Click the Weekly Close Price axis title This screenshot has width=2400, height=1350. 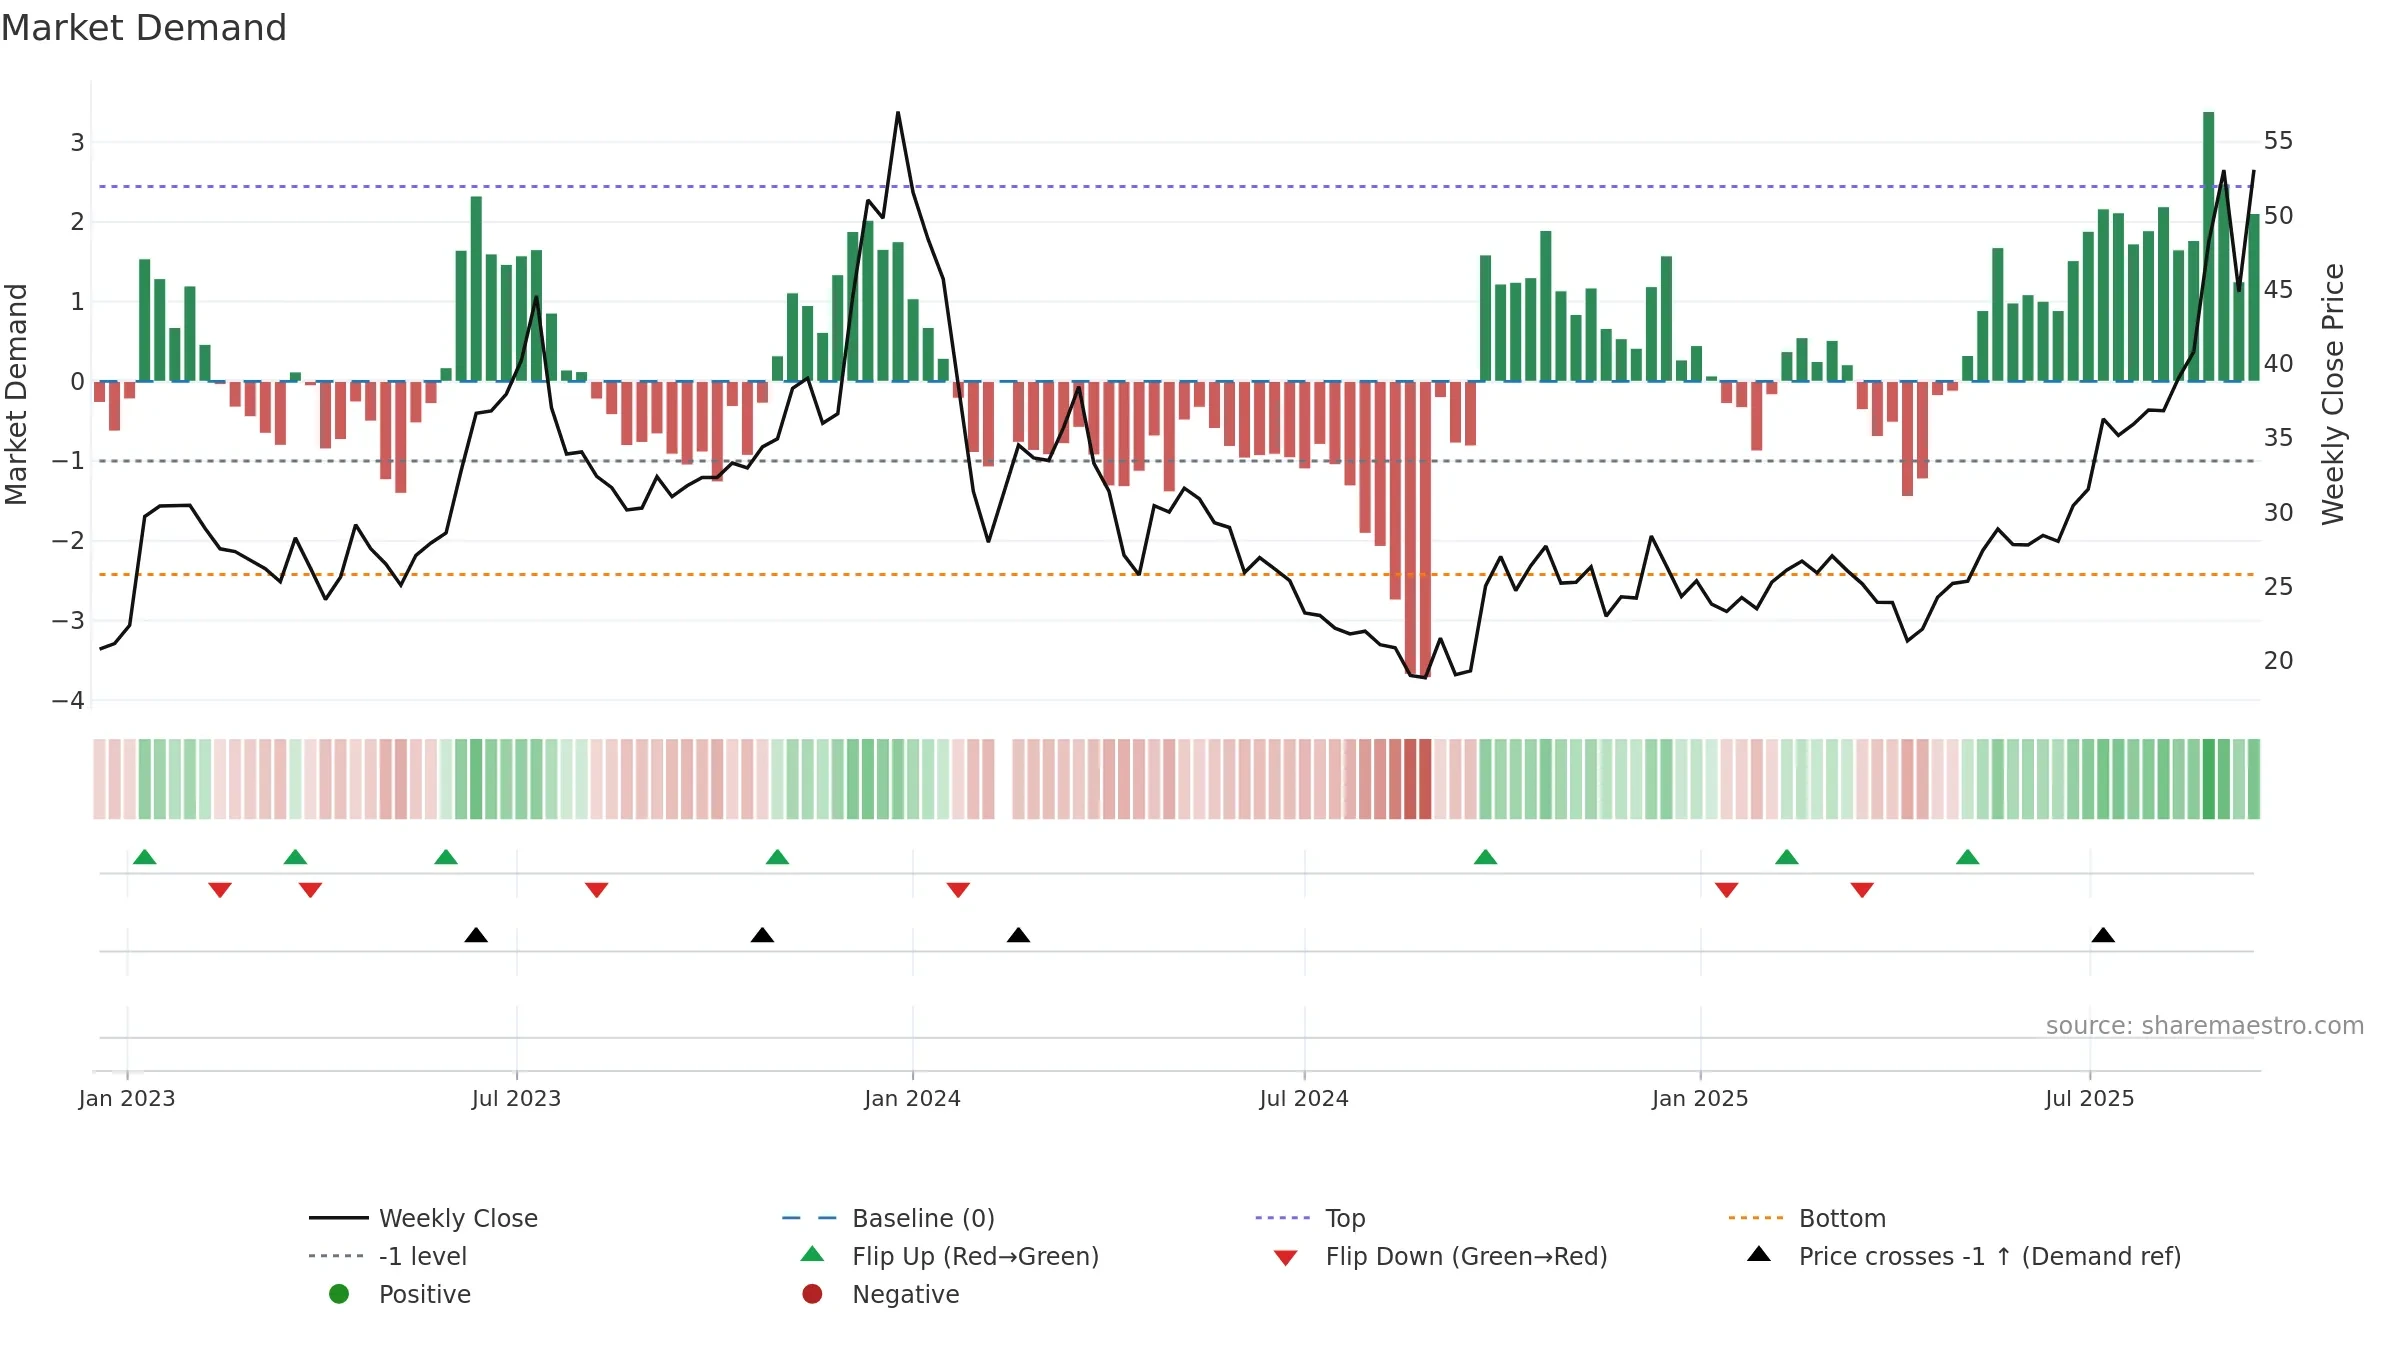[x=2333, y=394]
